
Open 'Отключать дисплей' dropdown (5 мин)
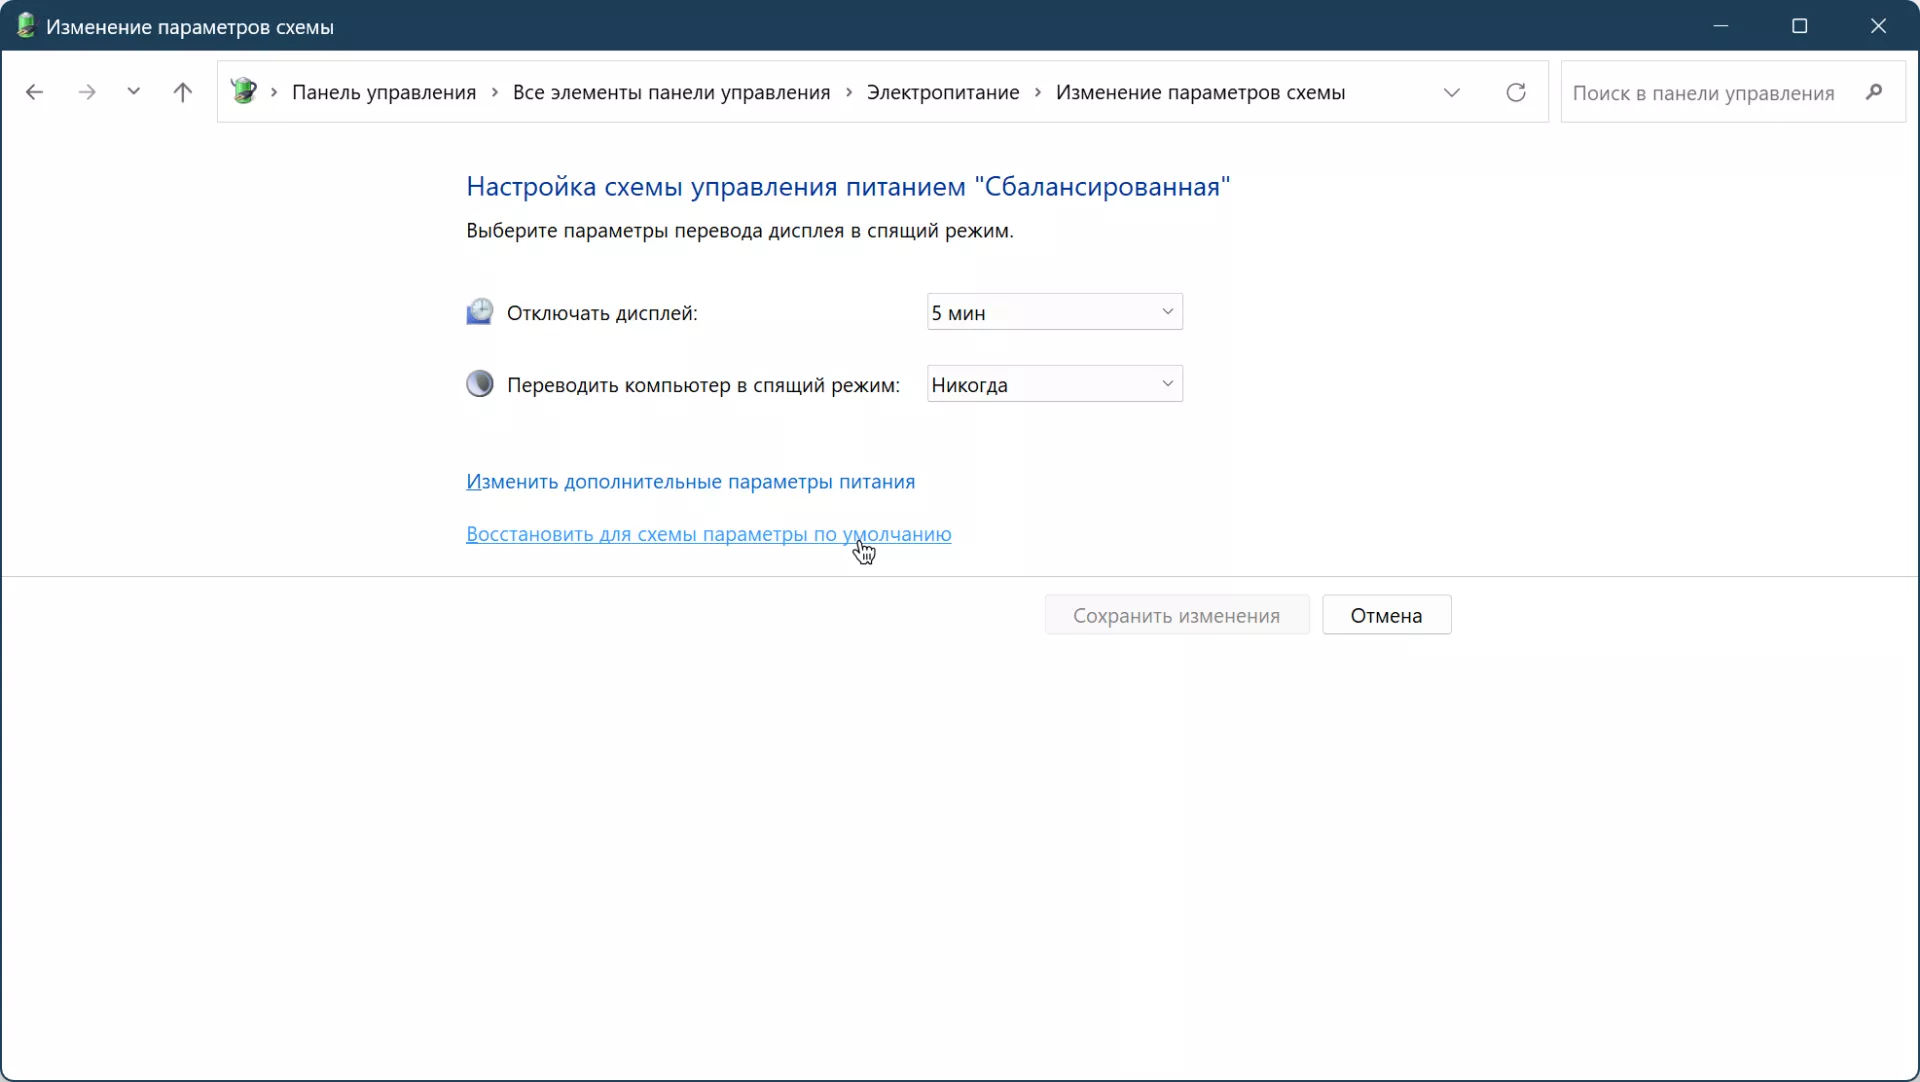pos(1054,312)
